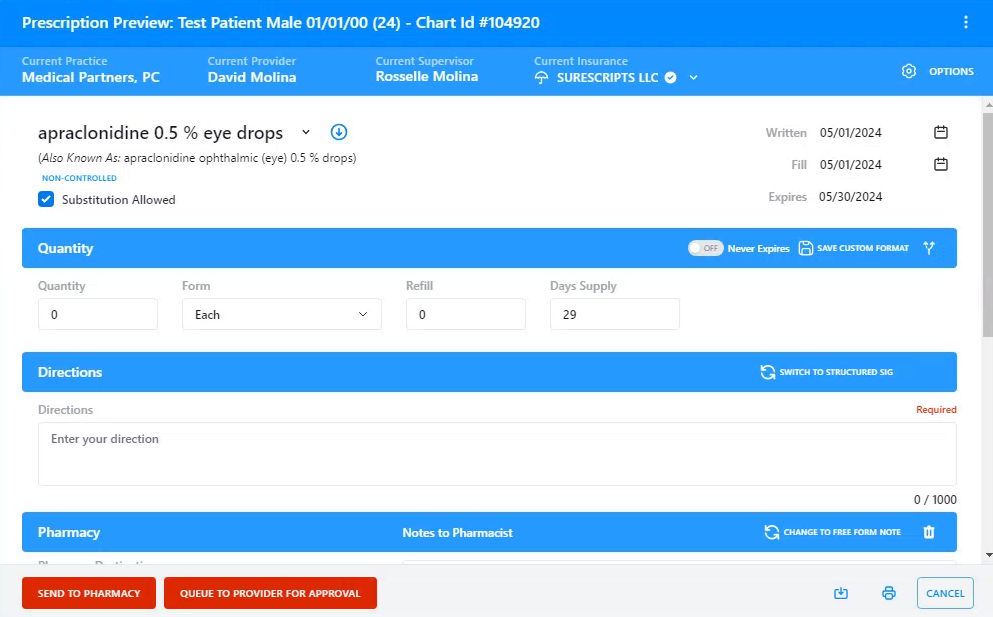Click the Current Provider David Molina text

click(252, 77)
